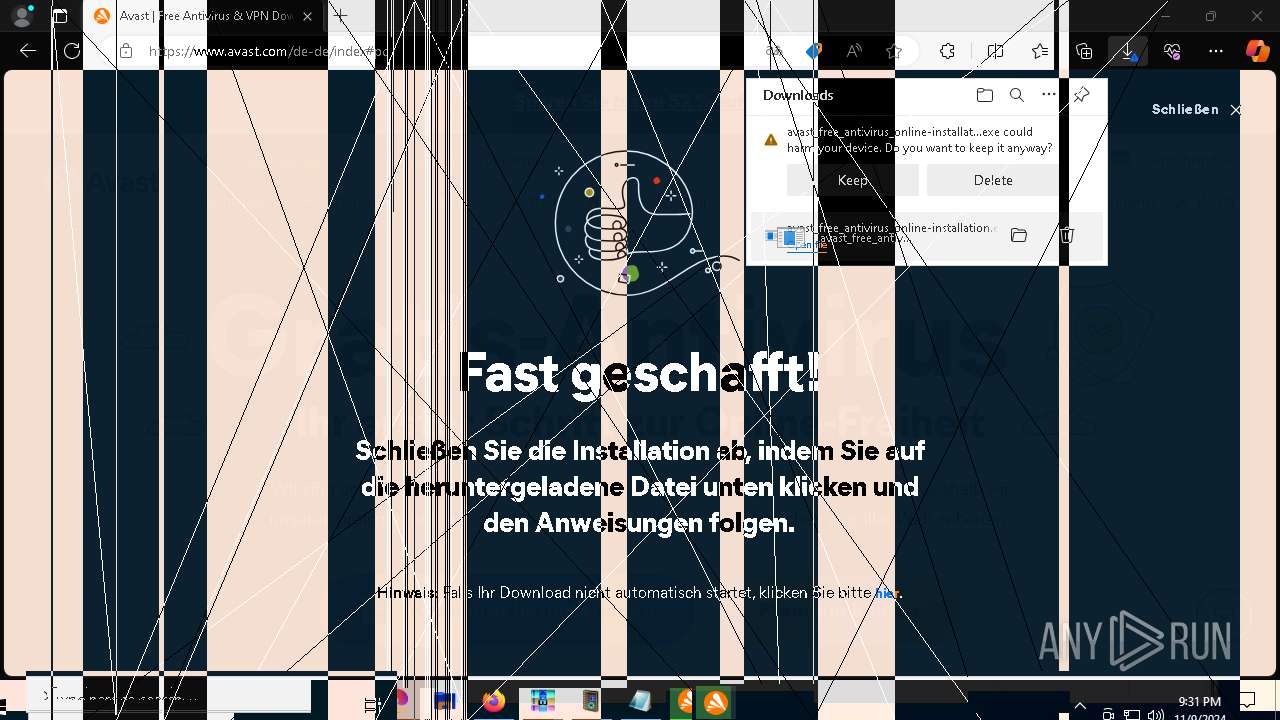Open Collections in Edge toolbar

click(x=1084, y=51)
